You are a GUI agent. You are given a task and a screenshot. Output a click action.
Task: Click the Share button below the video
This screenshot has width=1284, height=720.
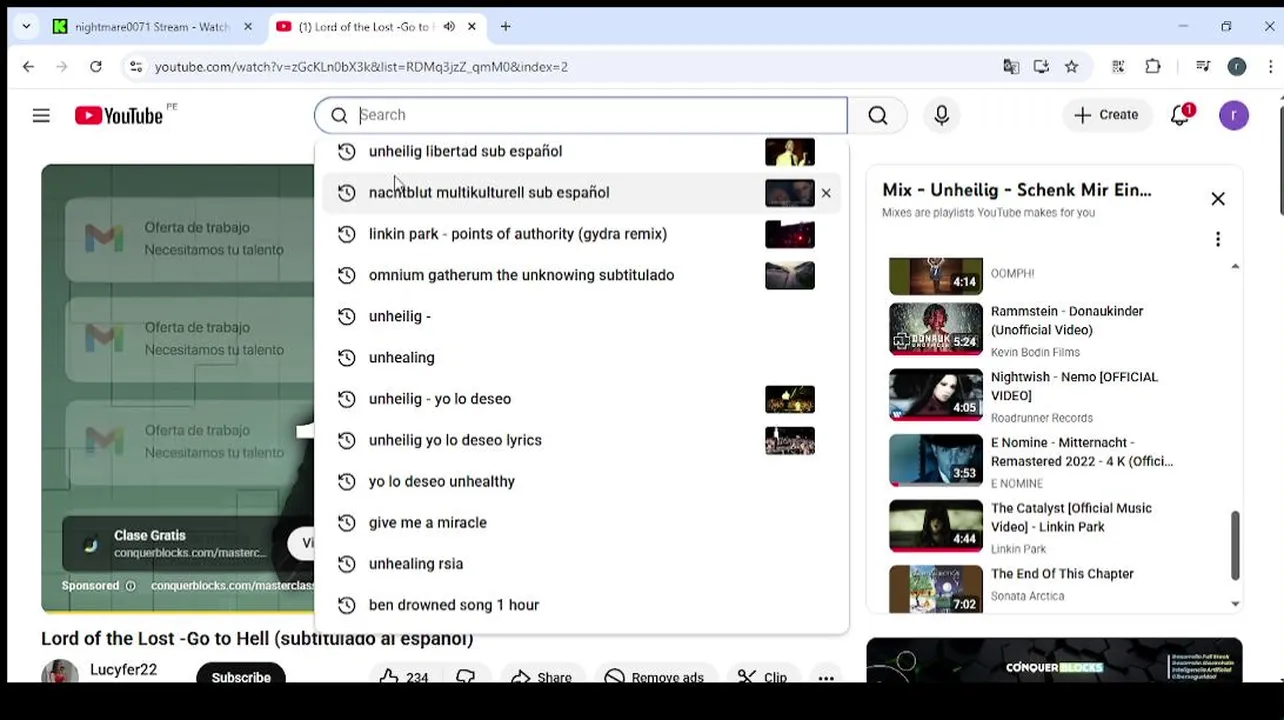[541, 677]
